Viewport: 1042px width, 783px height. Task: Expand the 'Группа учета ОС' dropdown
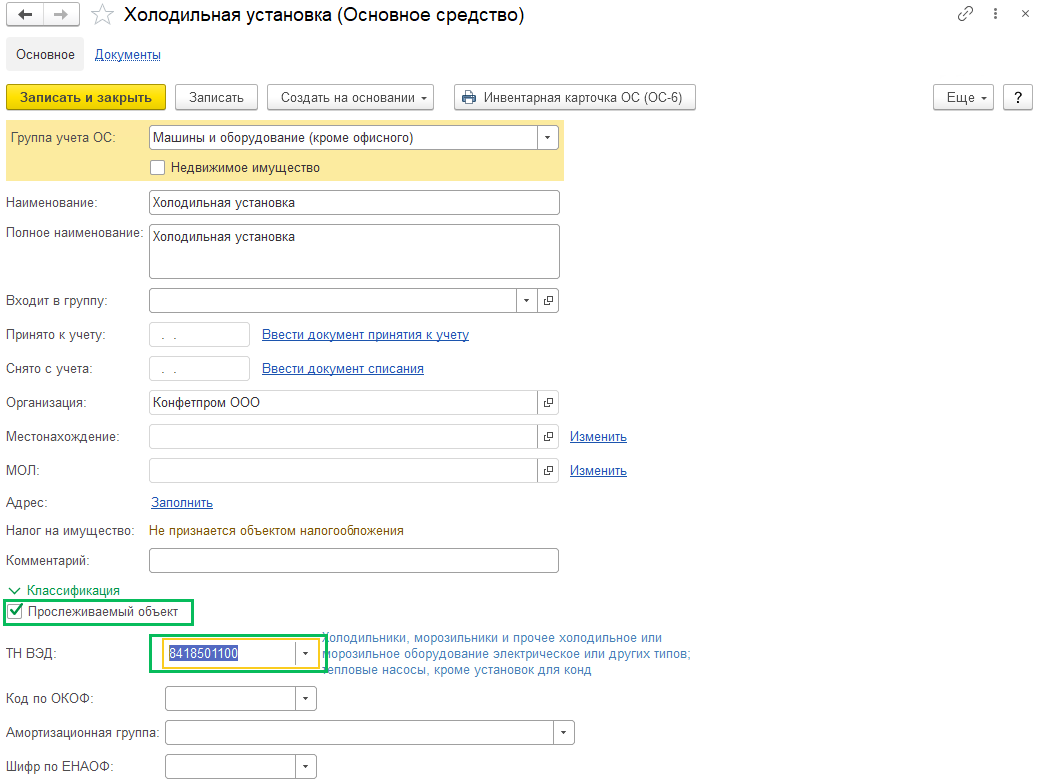pyautogui.click(x=548, y=138)
